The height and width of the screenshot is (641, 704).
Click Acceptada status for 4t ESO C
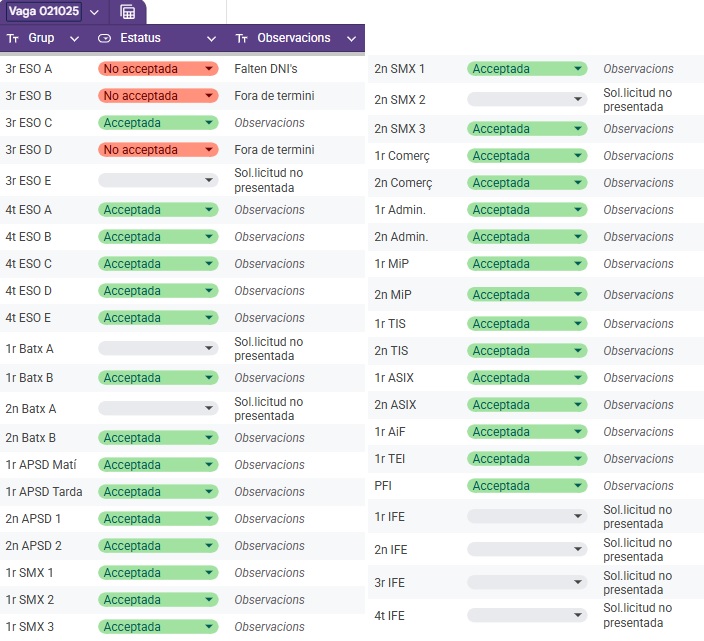(x=157, y=264)
